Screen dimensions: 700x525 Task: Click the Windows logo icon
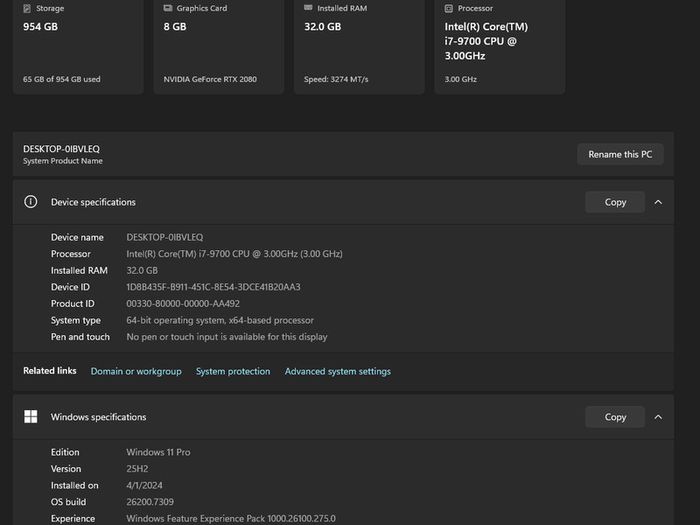pyautogui.click(x=30, y=417)
